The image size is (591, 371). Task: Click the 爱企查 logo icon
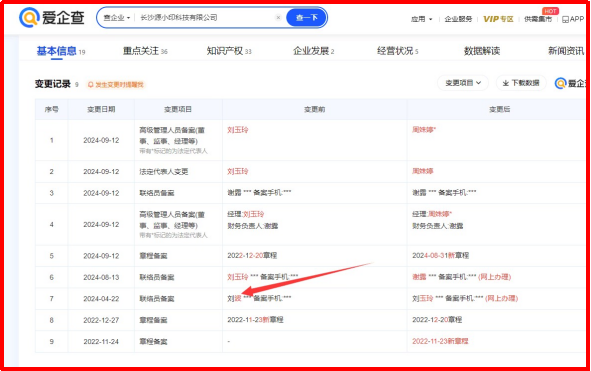pyautogui.click(x=29, y=17)
